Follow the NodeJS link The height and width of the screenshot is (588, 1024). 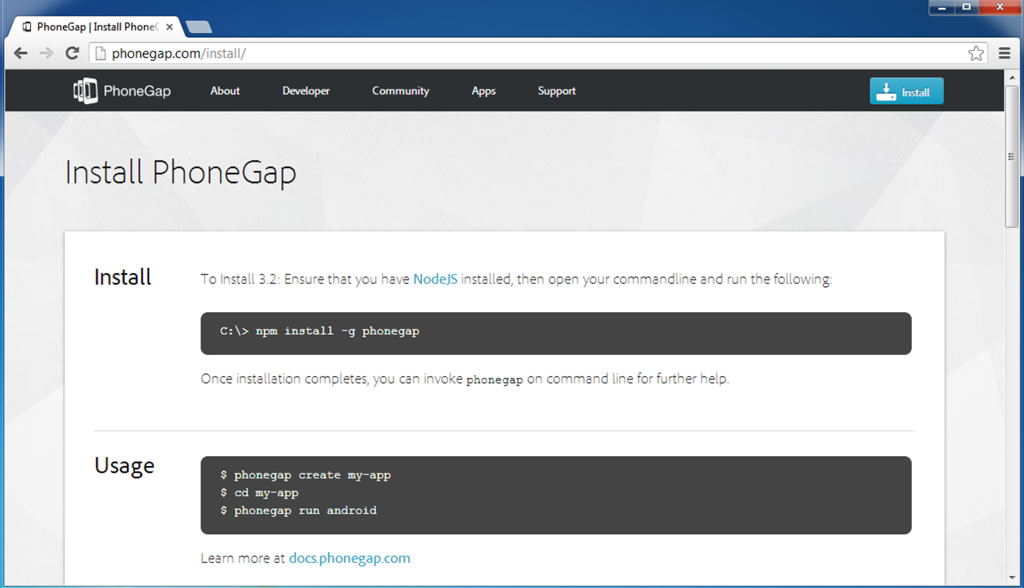pos(435,279)
